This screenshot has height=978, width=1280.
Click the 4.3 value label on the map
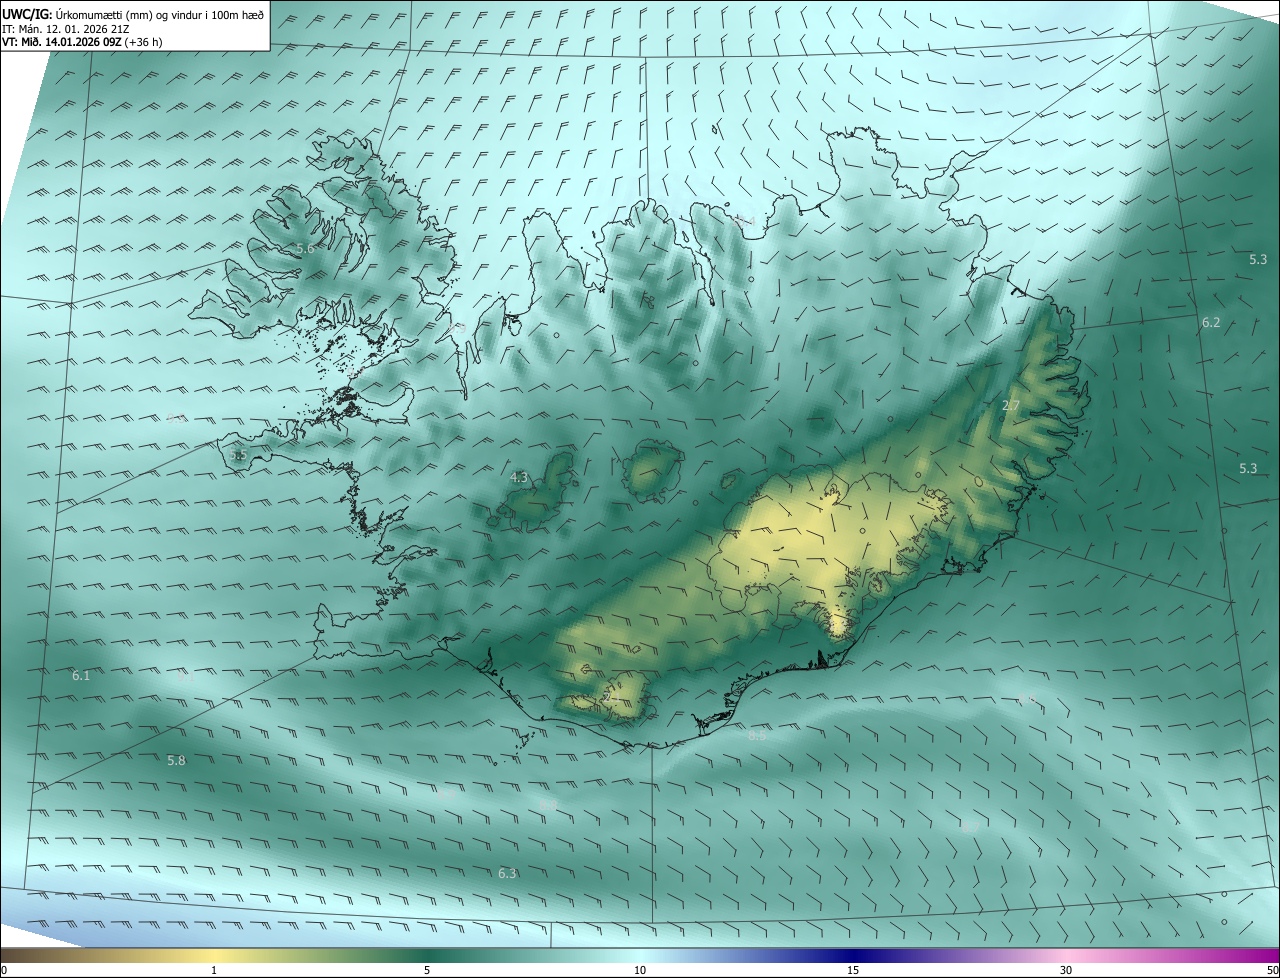[519, 478]
